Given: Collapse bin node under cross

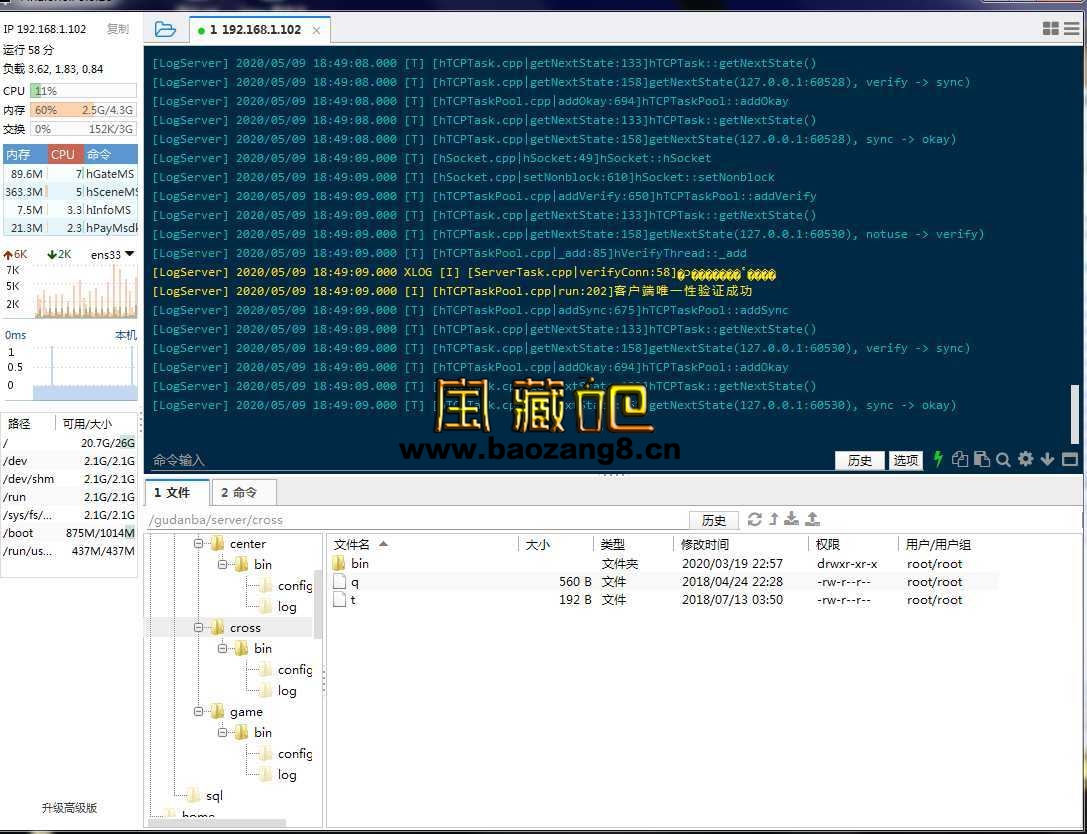Looking at the screenshot, I should tap(223, 648).
